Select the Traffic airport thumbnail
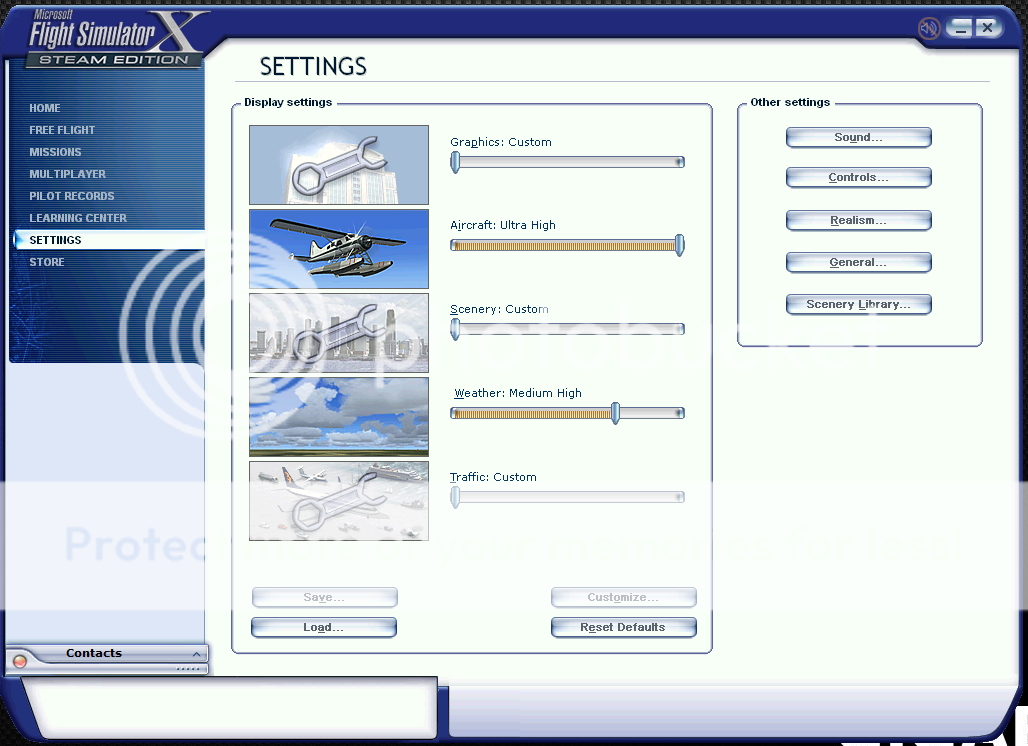This screenshot has height=746, width=1028. click(x=338, y=500)
